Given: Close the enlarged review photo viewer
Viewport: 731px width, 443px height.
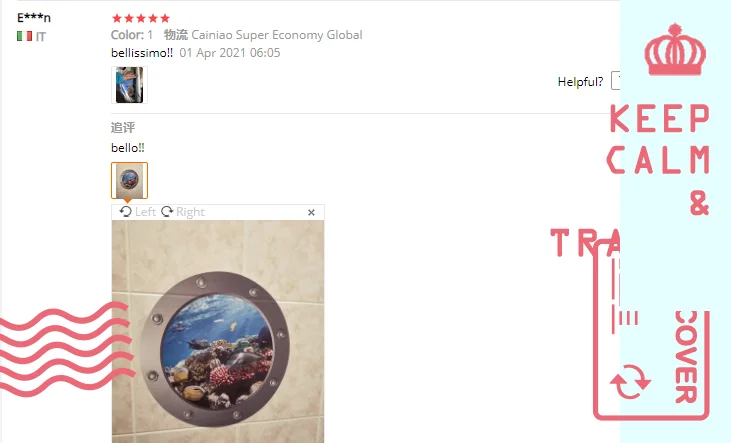Looking at the screenshot, I should tap(311, 213).
